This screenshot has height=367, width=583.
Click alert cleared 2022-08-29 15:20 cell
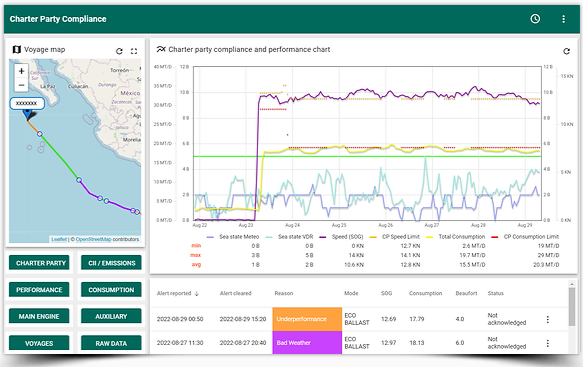click(243, 319)
